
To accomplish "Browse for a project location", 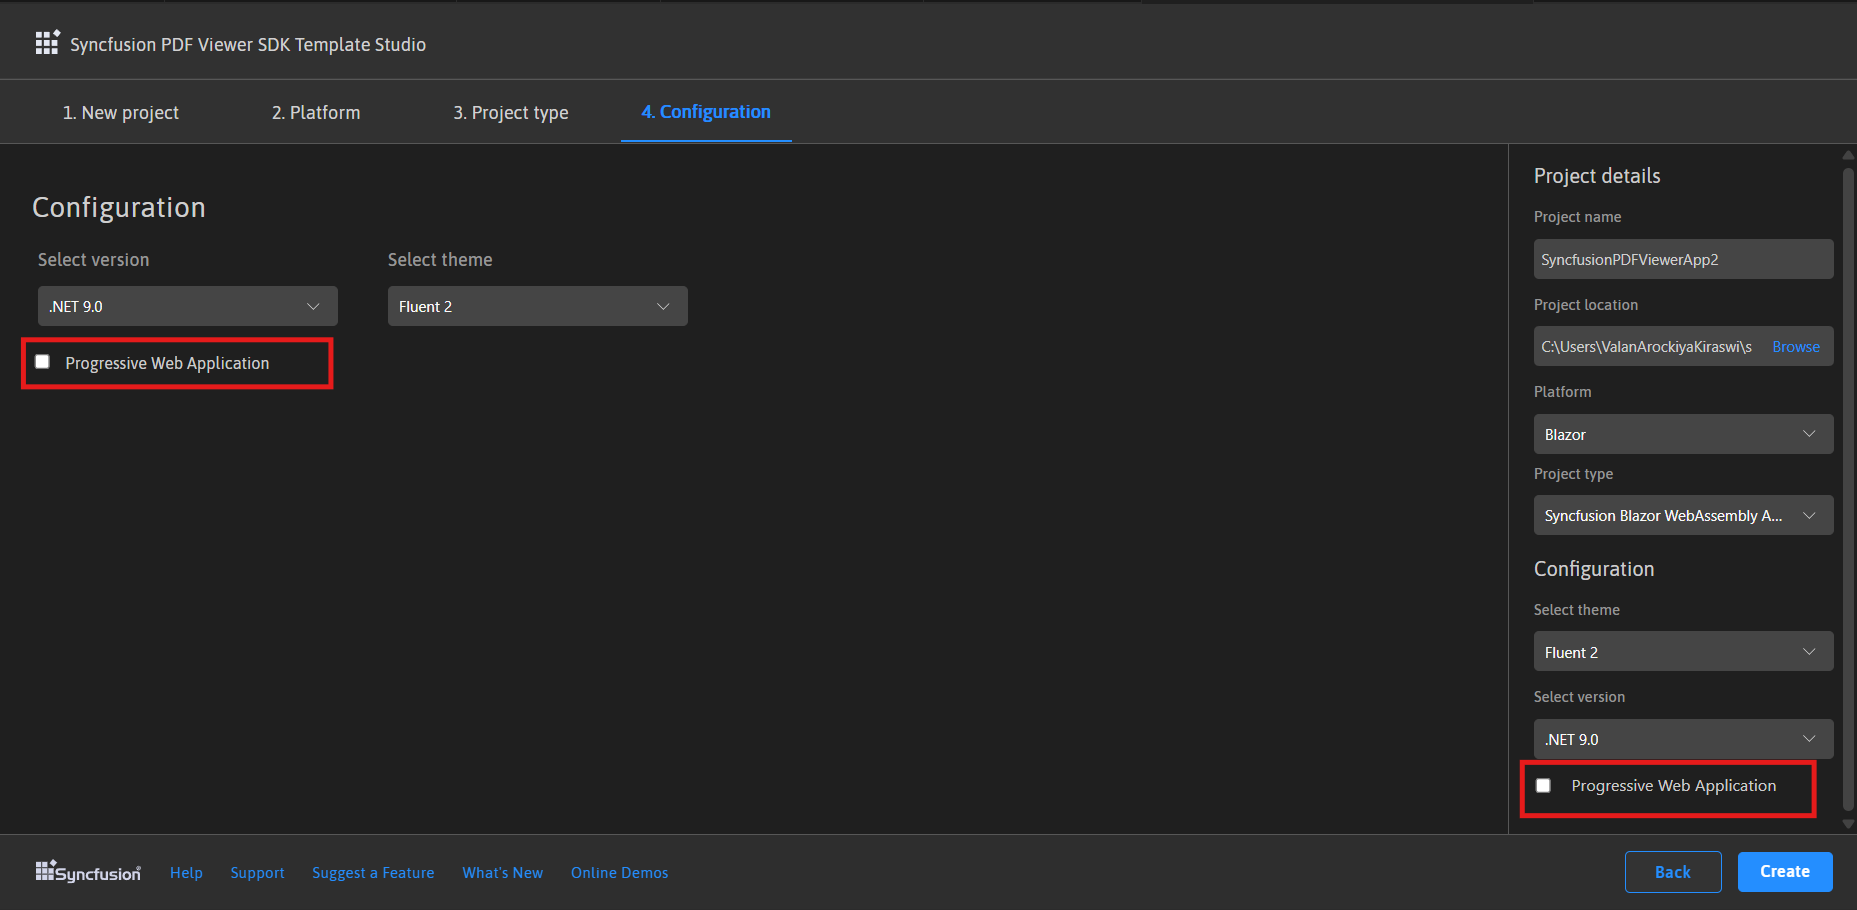I will 1796,347.
